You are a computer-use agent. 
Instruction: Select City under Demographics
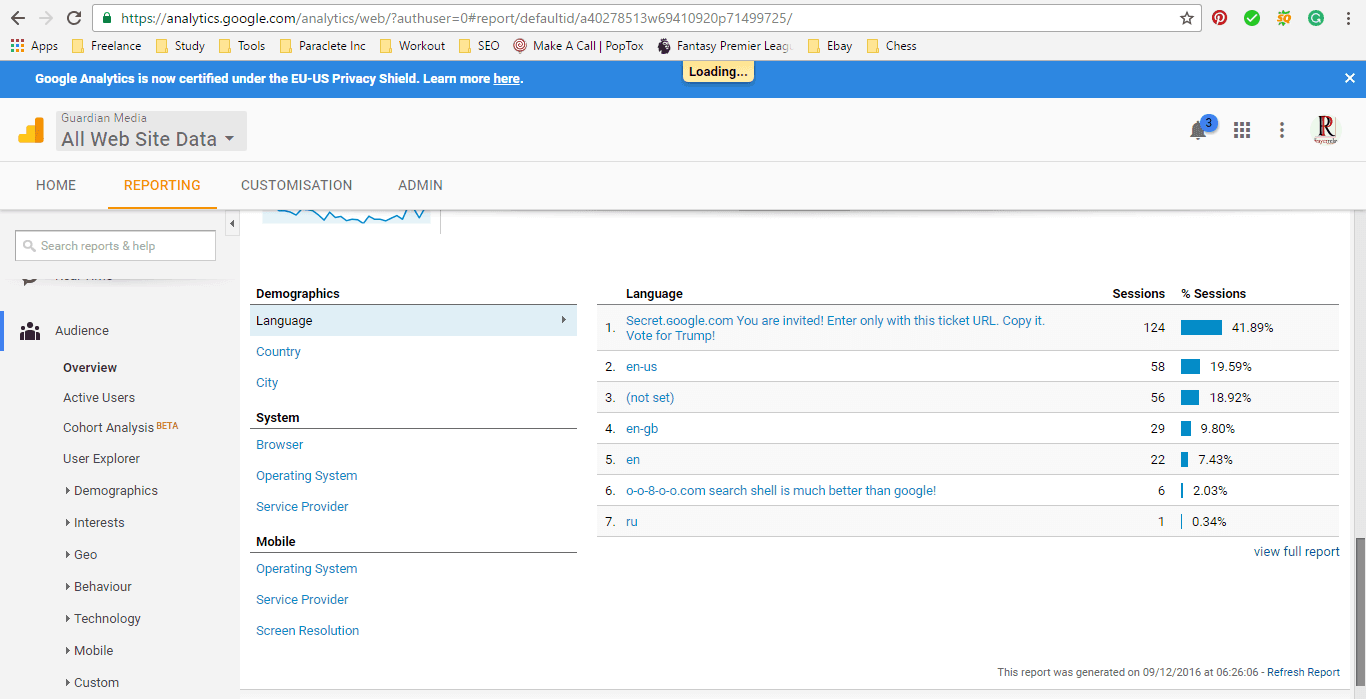point(267,383)
